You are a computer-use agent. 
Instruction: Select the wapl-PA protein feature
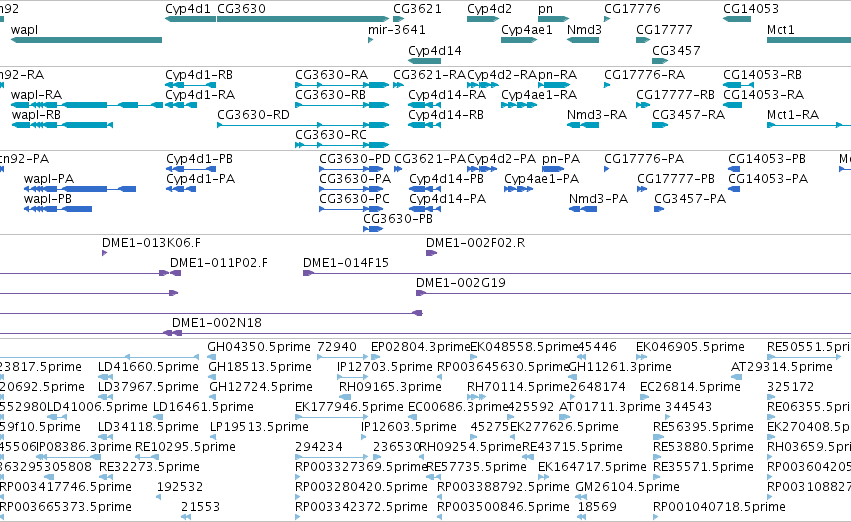(80, 189)
